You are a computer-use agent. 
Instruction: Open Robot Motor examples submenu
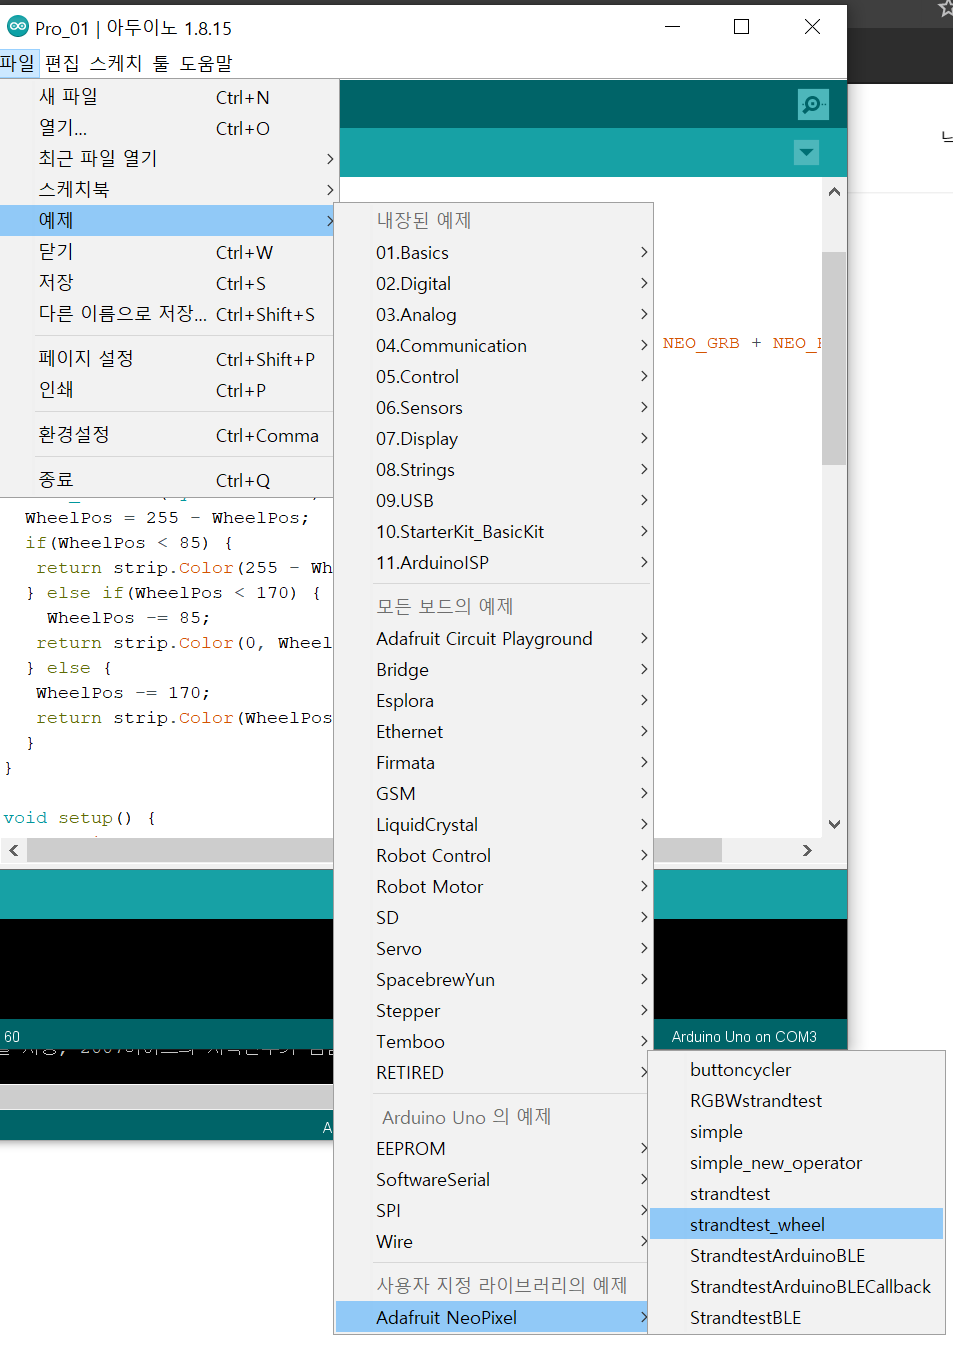click(494, 887)
